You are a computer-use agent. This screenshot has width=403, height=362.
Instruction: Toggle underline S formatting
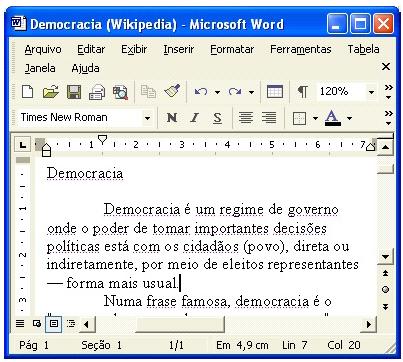217,117
